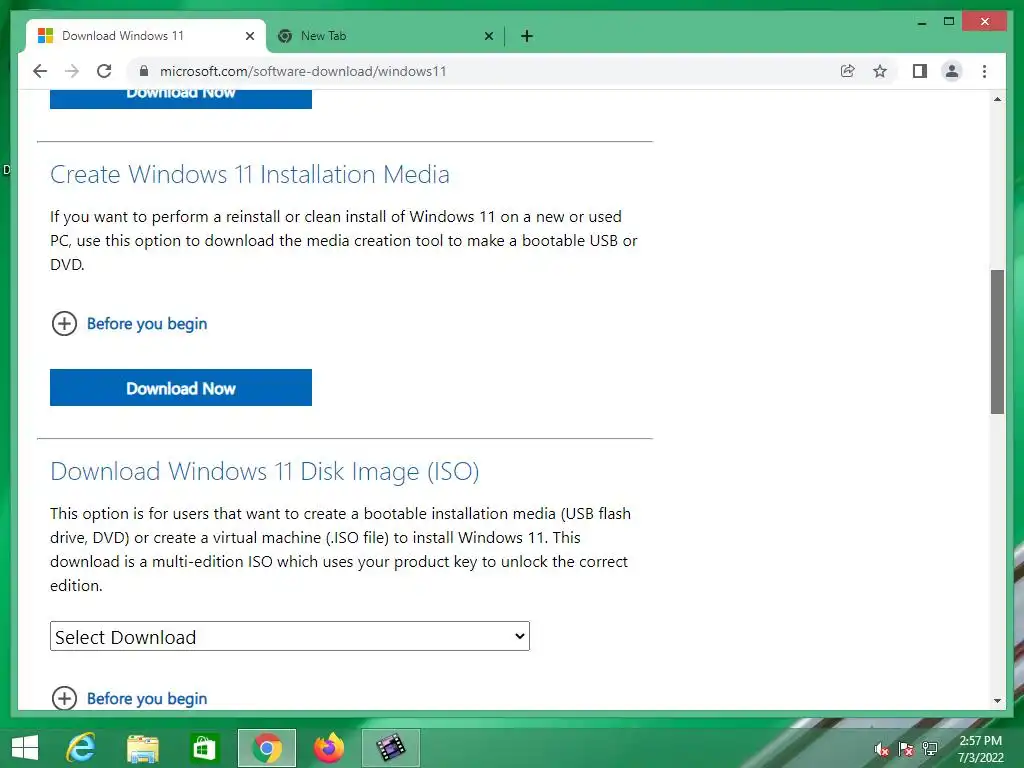Open File Explorer from taskbar
The height and width of the screenshot is (768, 1024).
[142, 748]
